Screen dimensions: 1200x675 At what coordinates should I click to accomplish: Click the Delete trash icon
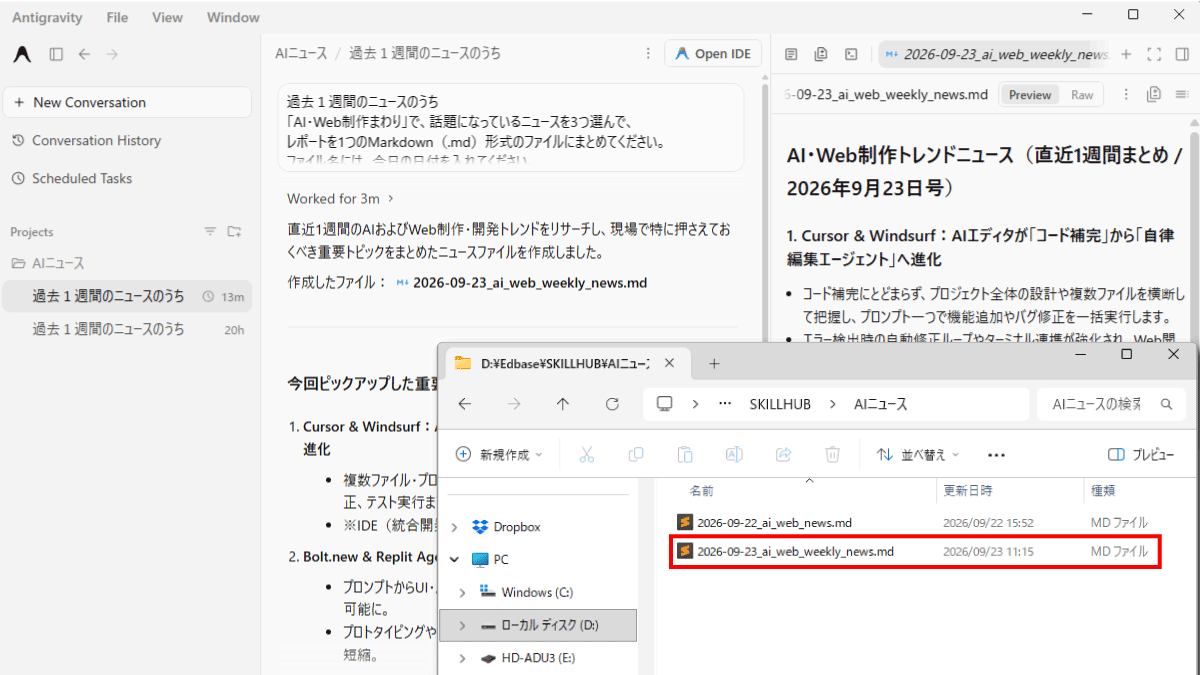coord(832,454)
